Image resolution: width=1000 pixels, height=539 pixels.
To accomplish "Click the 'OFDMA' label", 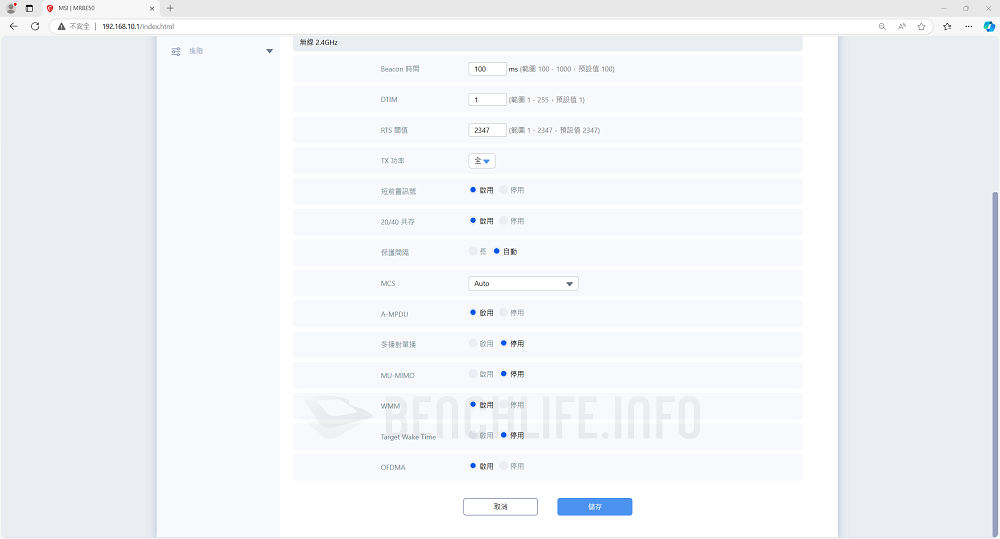I will (x=393, y=468).
